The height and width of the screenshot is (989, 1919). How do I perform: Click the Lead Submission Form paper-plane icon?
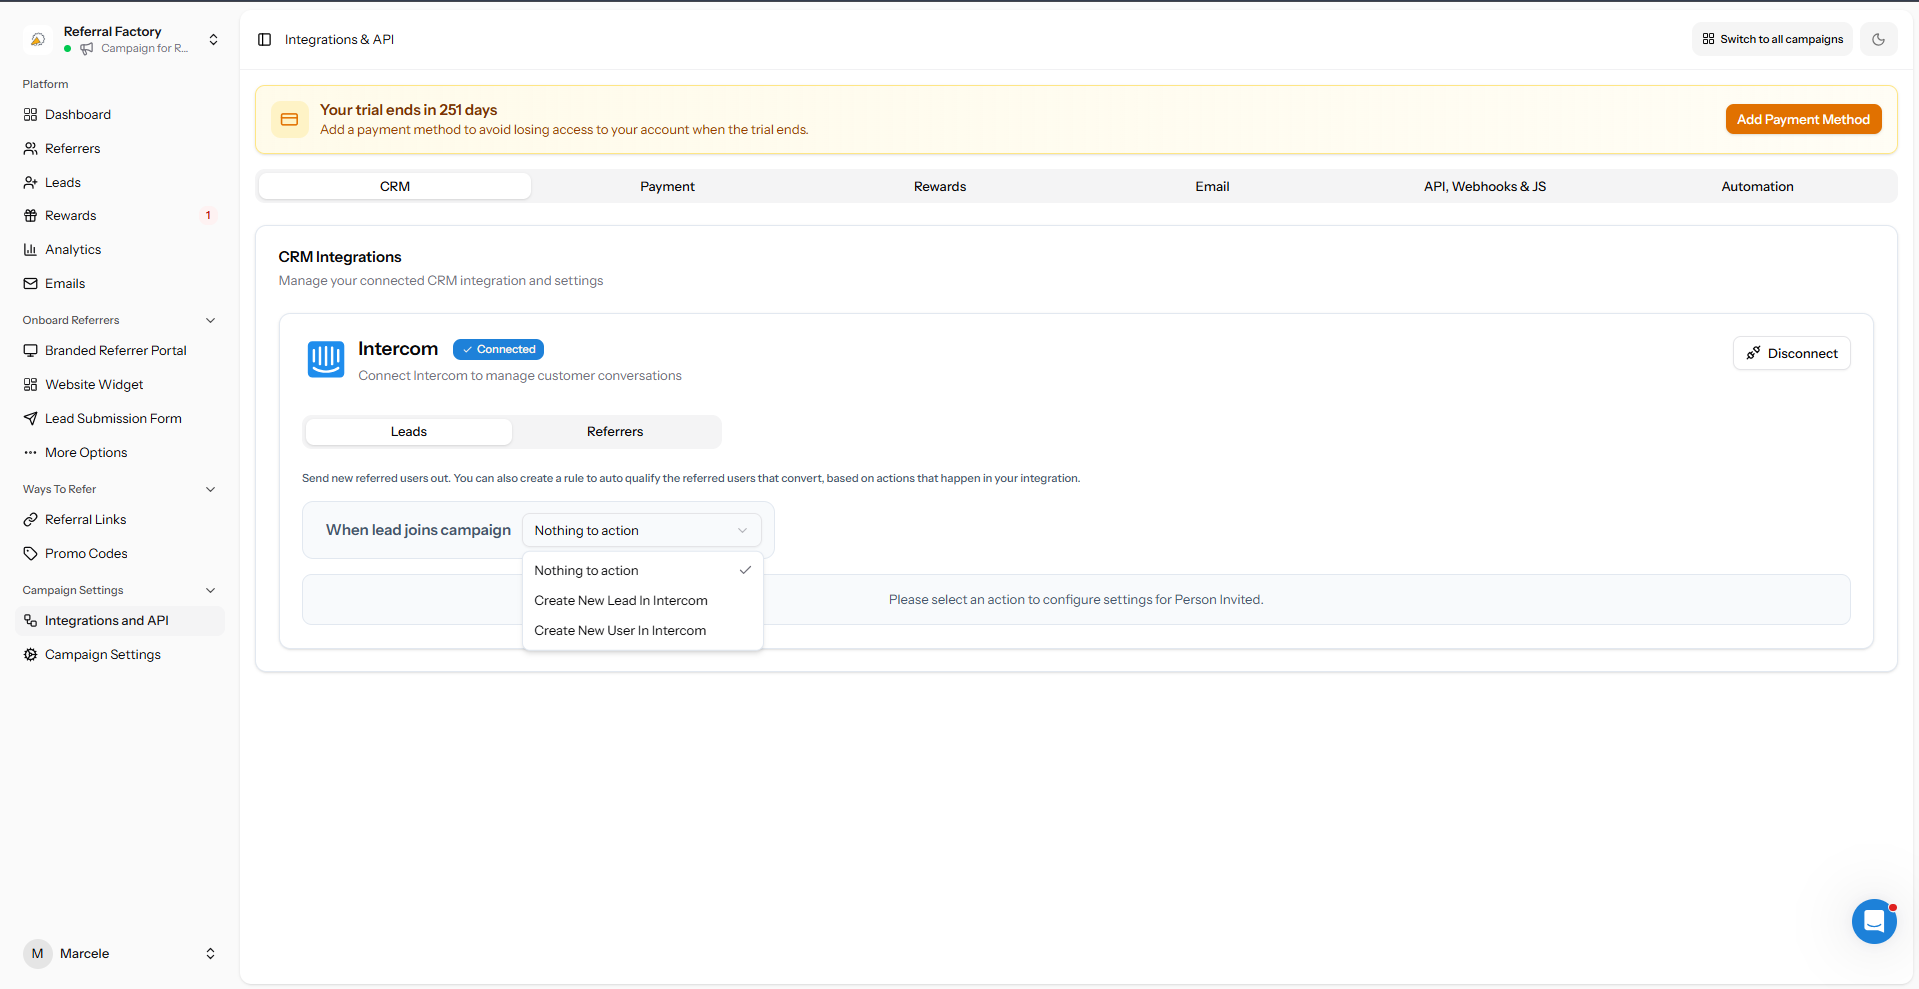click(x=31, y=419)
